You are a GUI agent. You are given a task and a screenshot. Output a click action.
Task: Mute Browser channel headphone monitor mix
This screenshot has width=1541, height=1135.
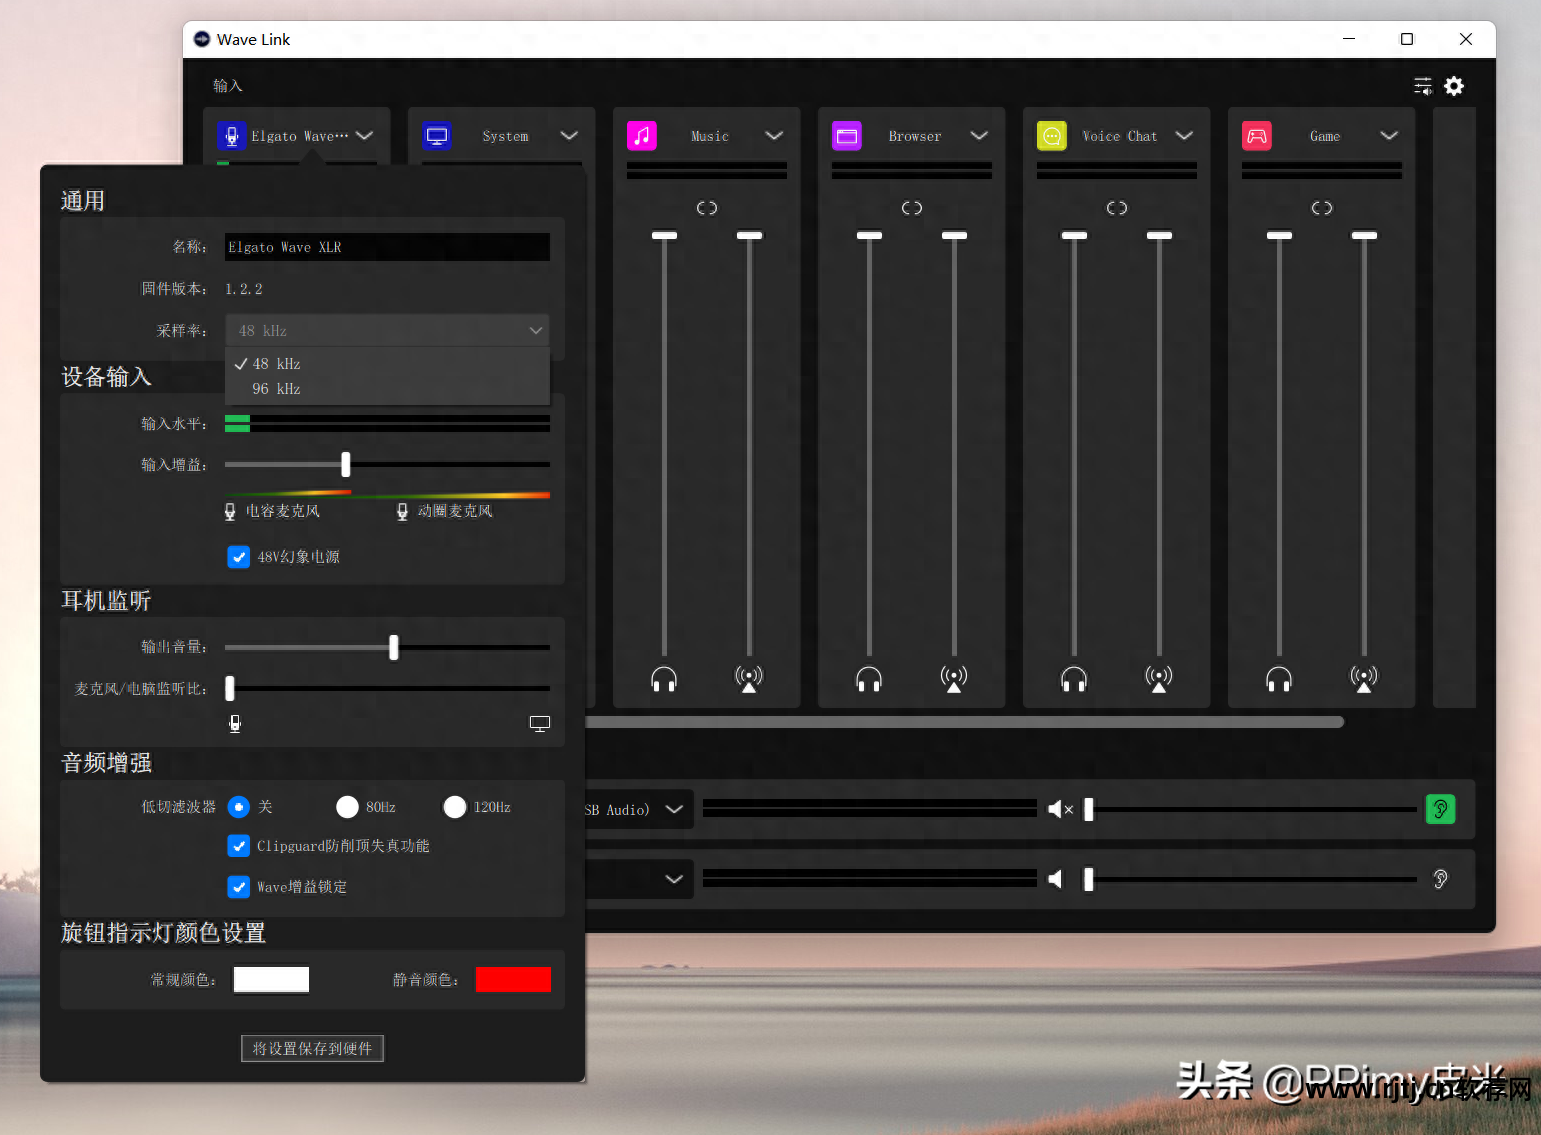click(x=869, y=680)
